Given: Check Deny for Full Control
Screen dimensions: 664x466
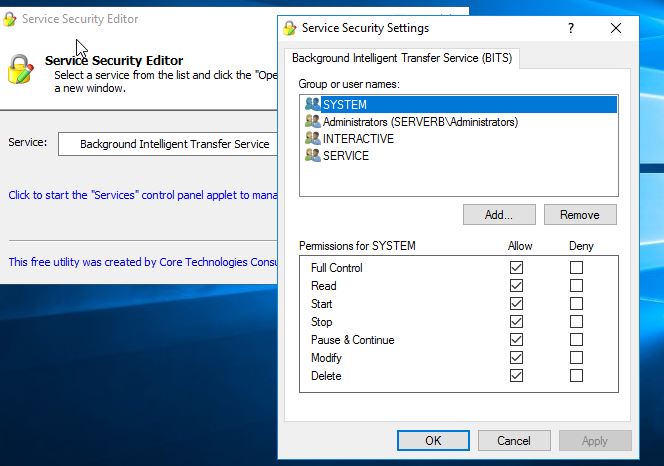Looking at the screenshot, I should (576, 268).
